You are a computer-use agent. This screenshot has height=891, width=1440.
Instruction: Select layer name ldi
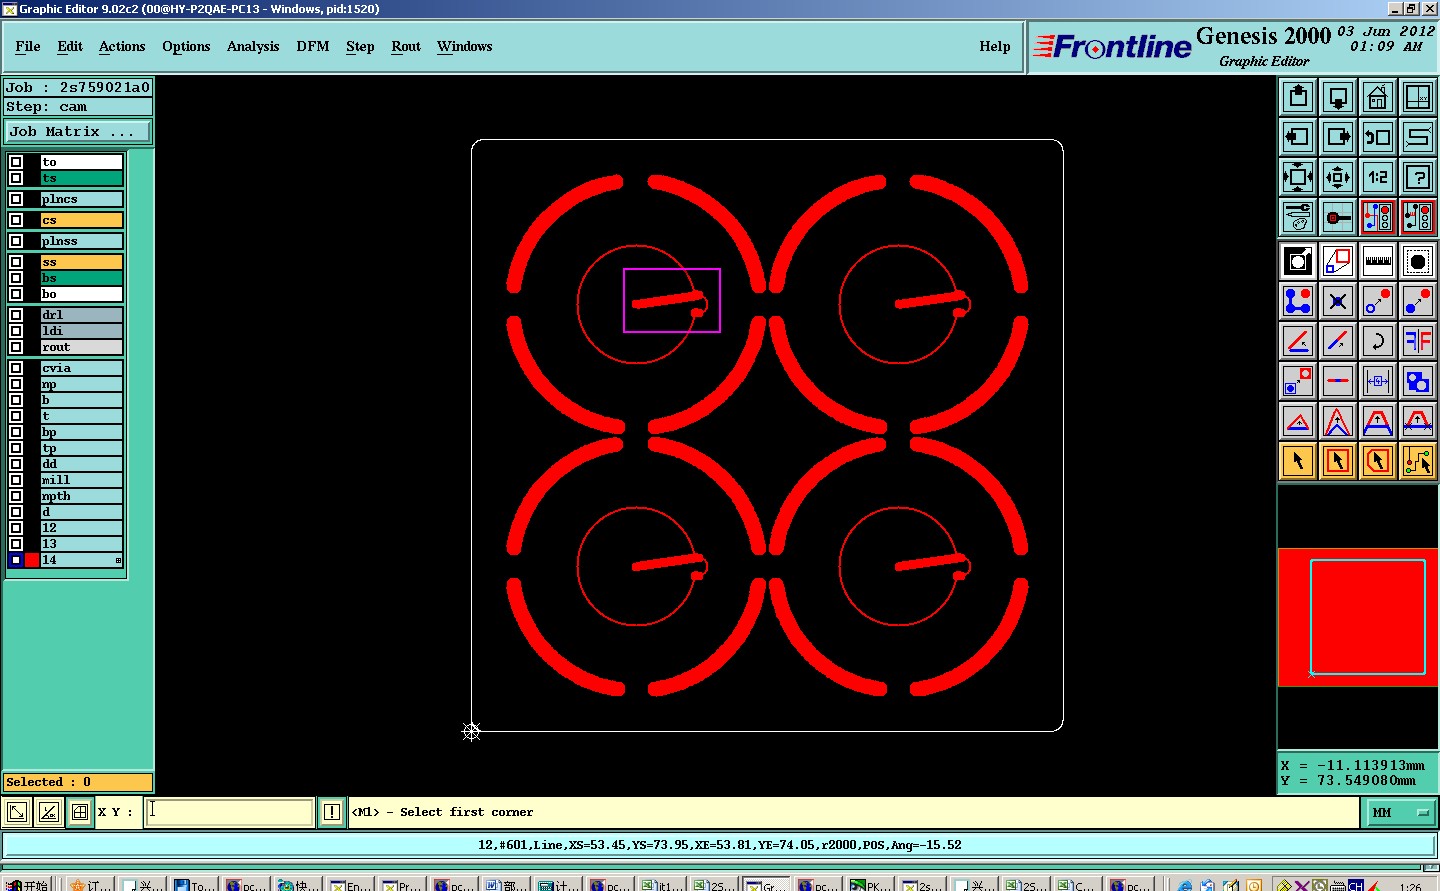81,331
